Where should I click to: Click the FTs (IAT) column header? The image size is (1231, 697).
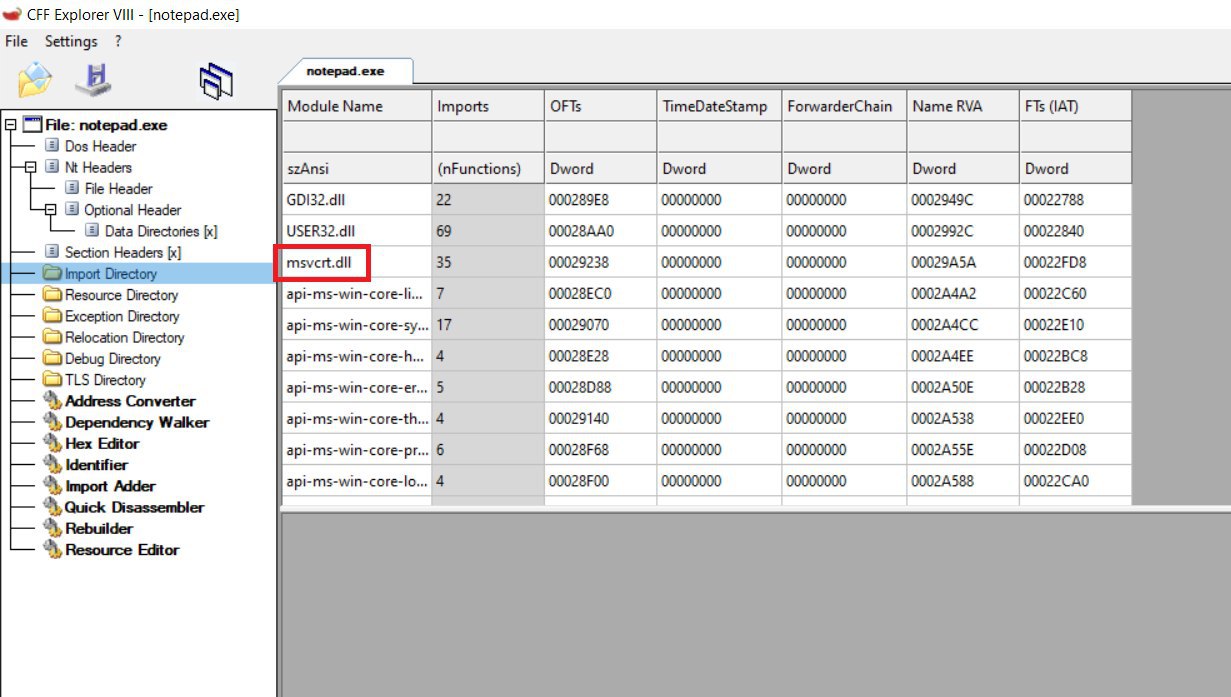[x=1076, y=106]
